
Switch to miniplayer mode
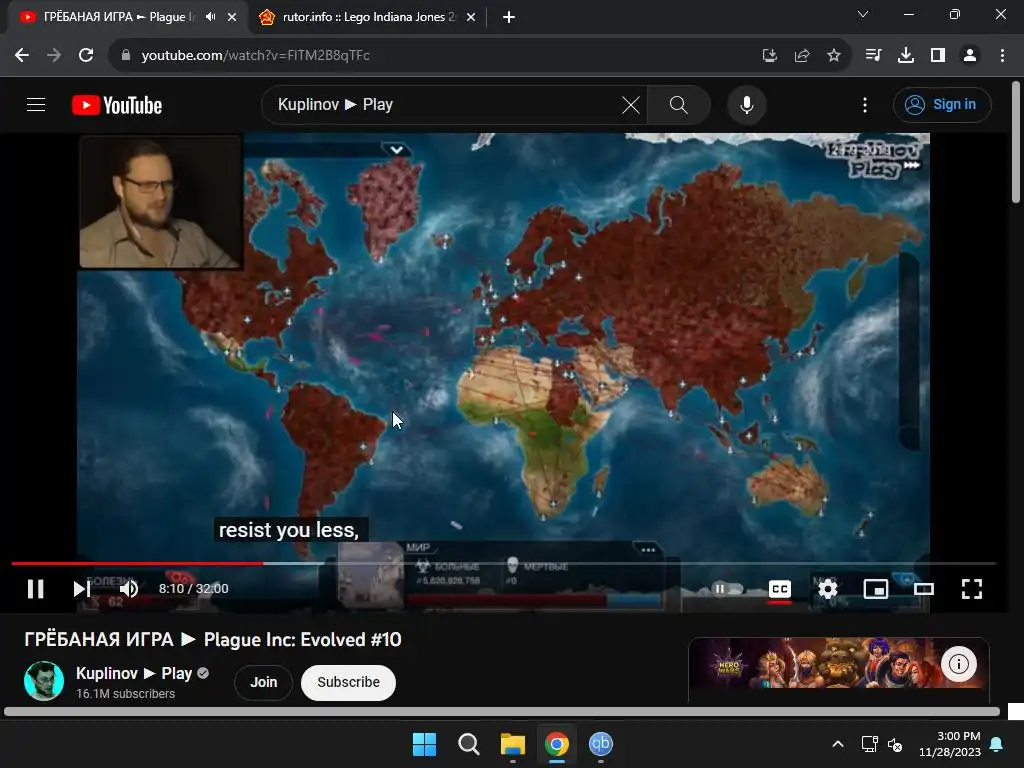coord(876,589)
